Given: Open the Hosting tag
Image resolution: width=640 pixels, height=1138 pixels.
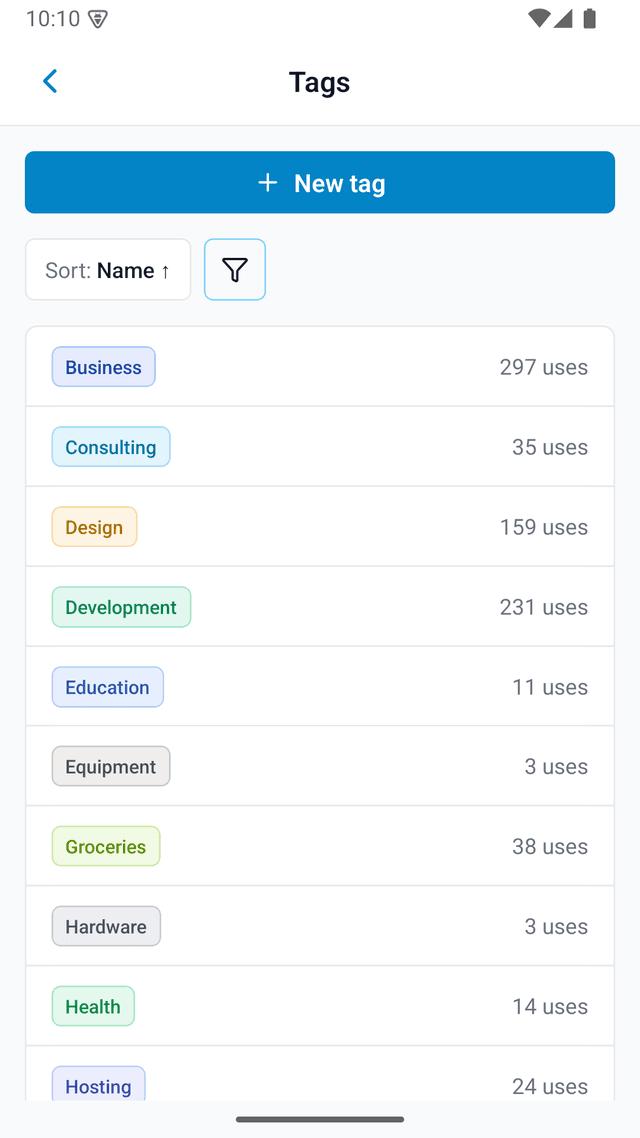Looking at the screenshot, I should click(99, 1085).
